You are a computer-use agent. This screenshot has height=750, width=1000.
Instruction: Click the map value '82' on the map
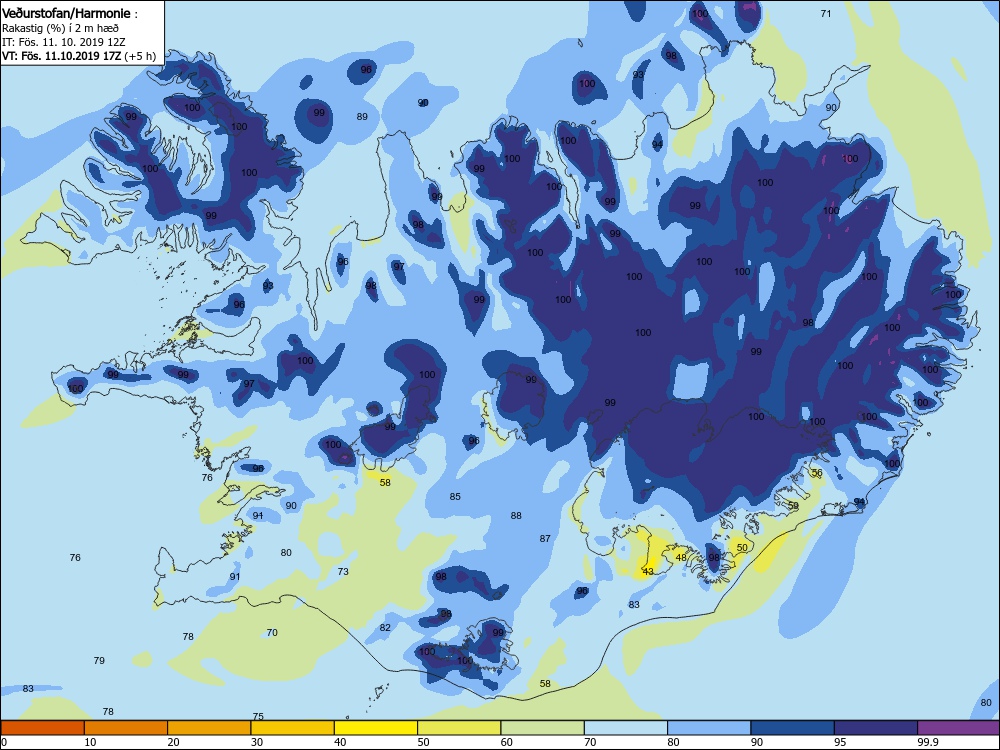385,628
